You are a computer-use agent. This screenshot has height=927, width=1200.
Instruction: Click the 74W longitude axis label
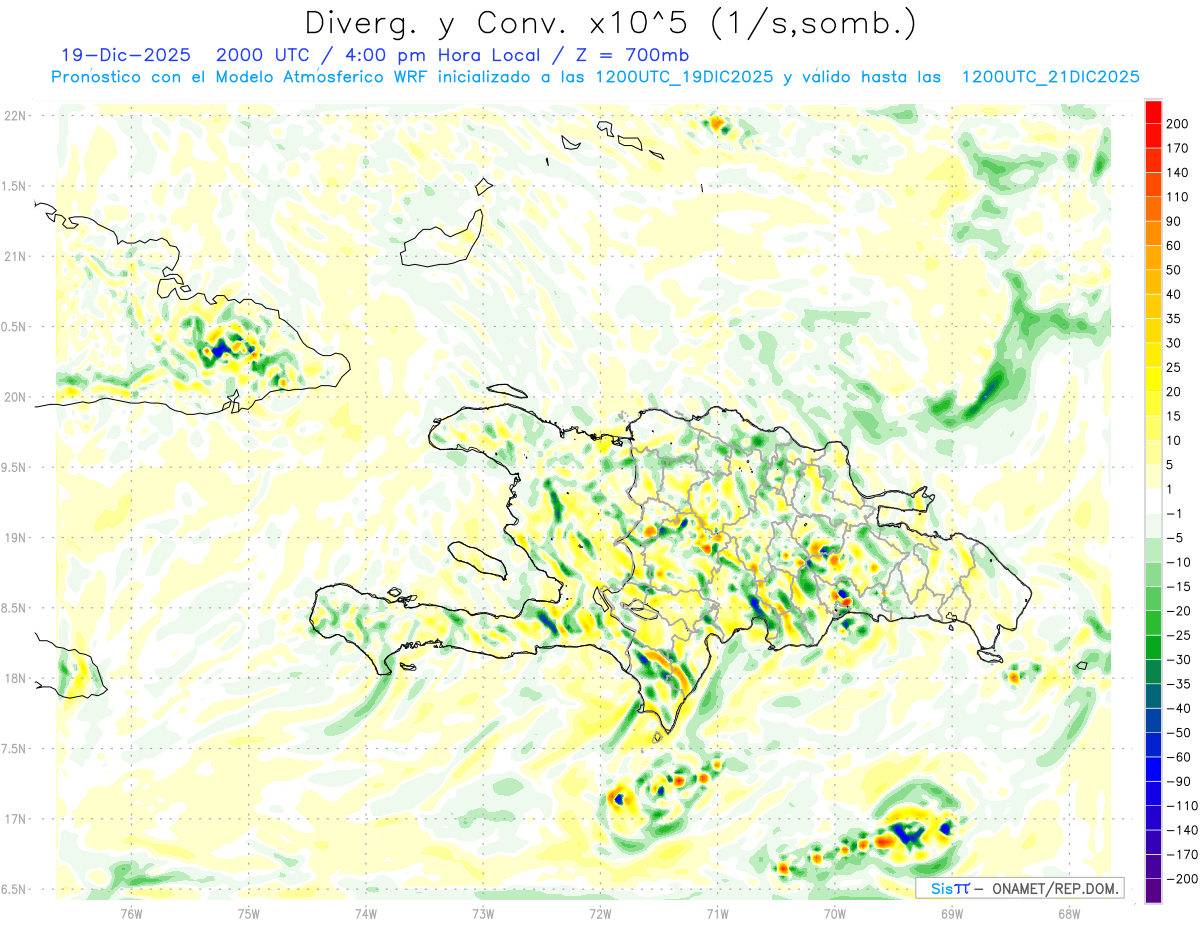pyautogui.click(x=366, y=913)
